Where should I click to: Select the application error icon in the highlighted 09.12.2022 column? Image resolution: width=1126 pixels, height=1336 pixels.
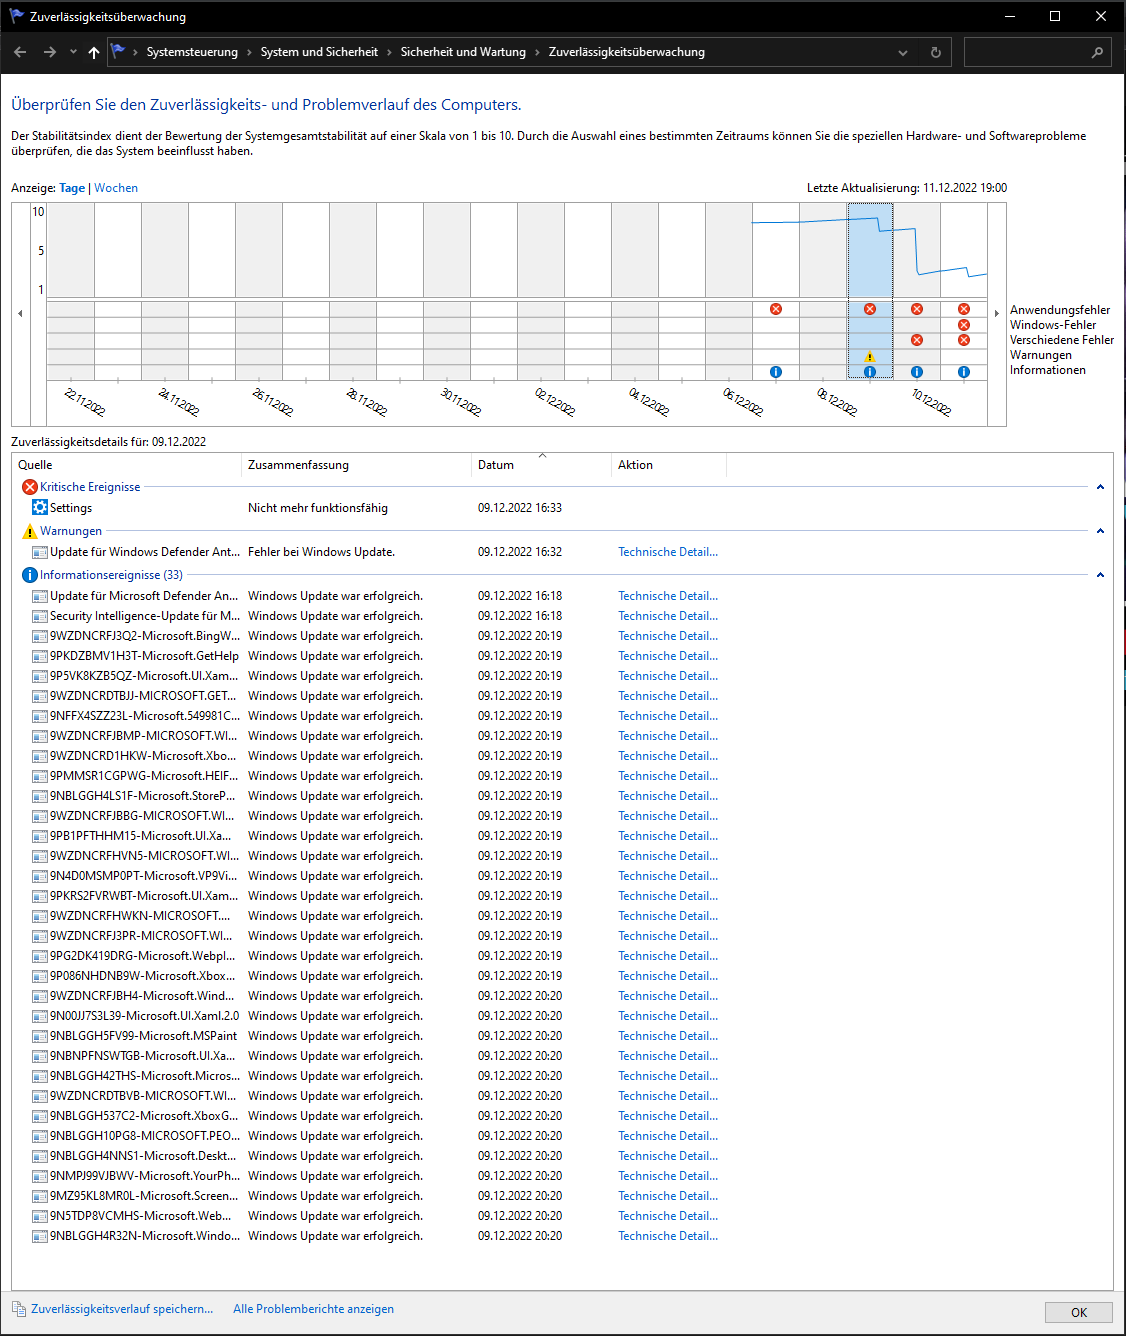tap(870, 309)
